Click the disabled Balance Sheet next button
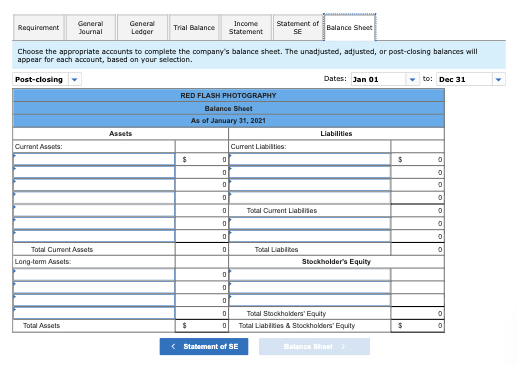This screenshot has width=517, height=365. 314,347
